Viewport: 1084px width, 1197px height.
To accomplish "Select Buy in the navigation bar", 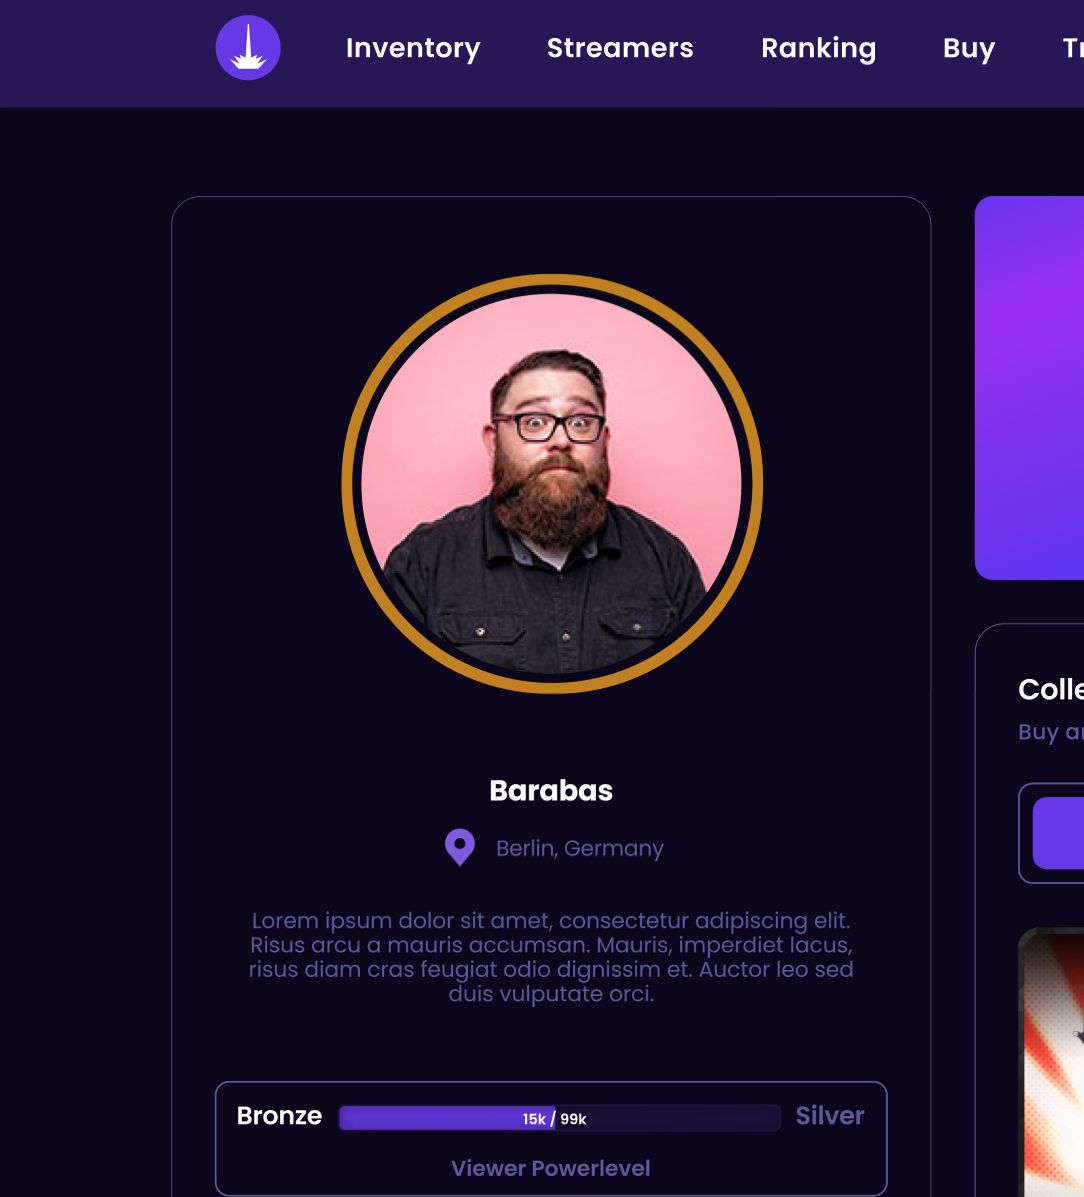I will pos(969,48).
